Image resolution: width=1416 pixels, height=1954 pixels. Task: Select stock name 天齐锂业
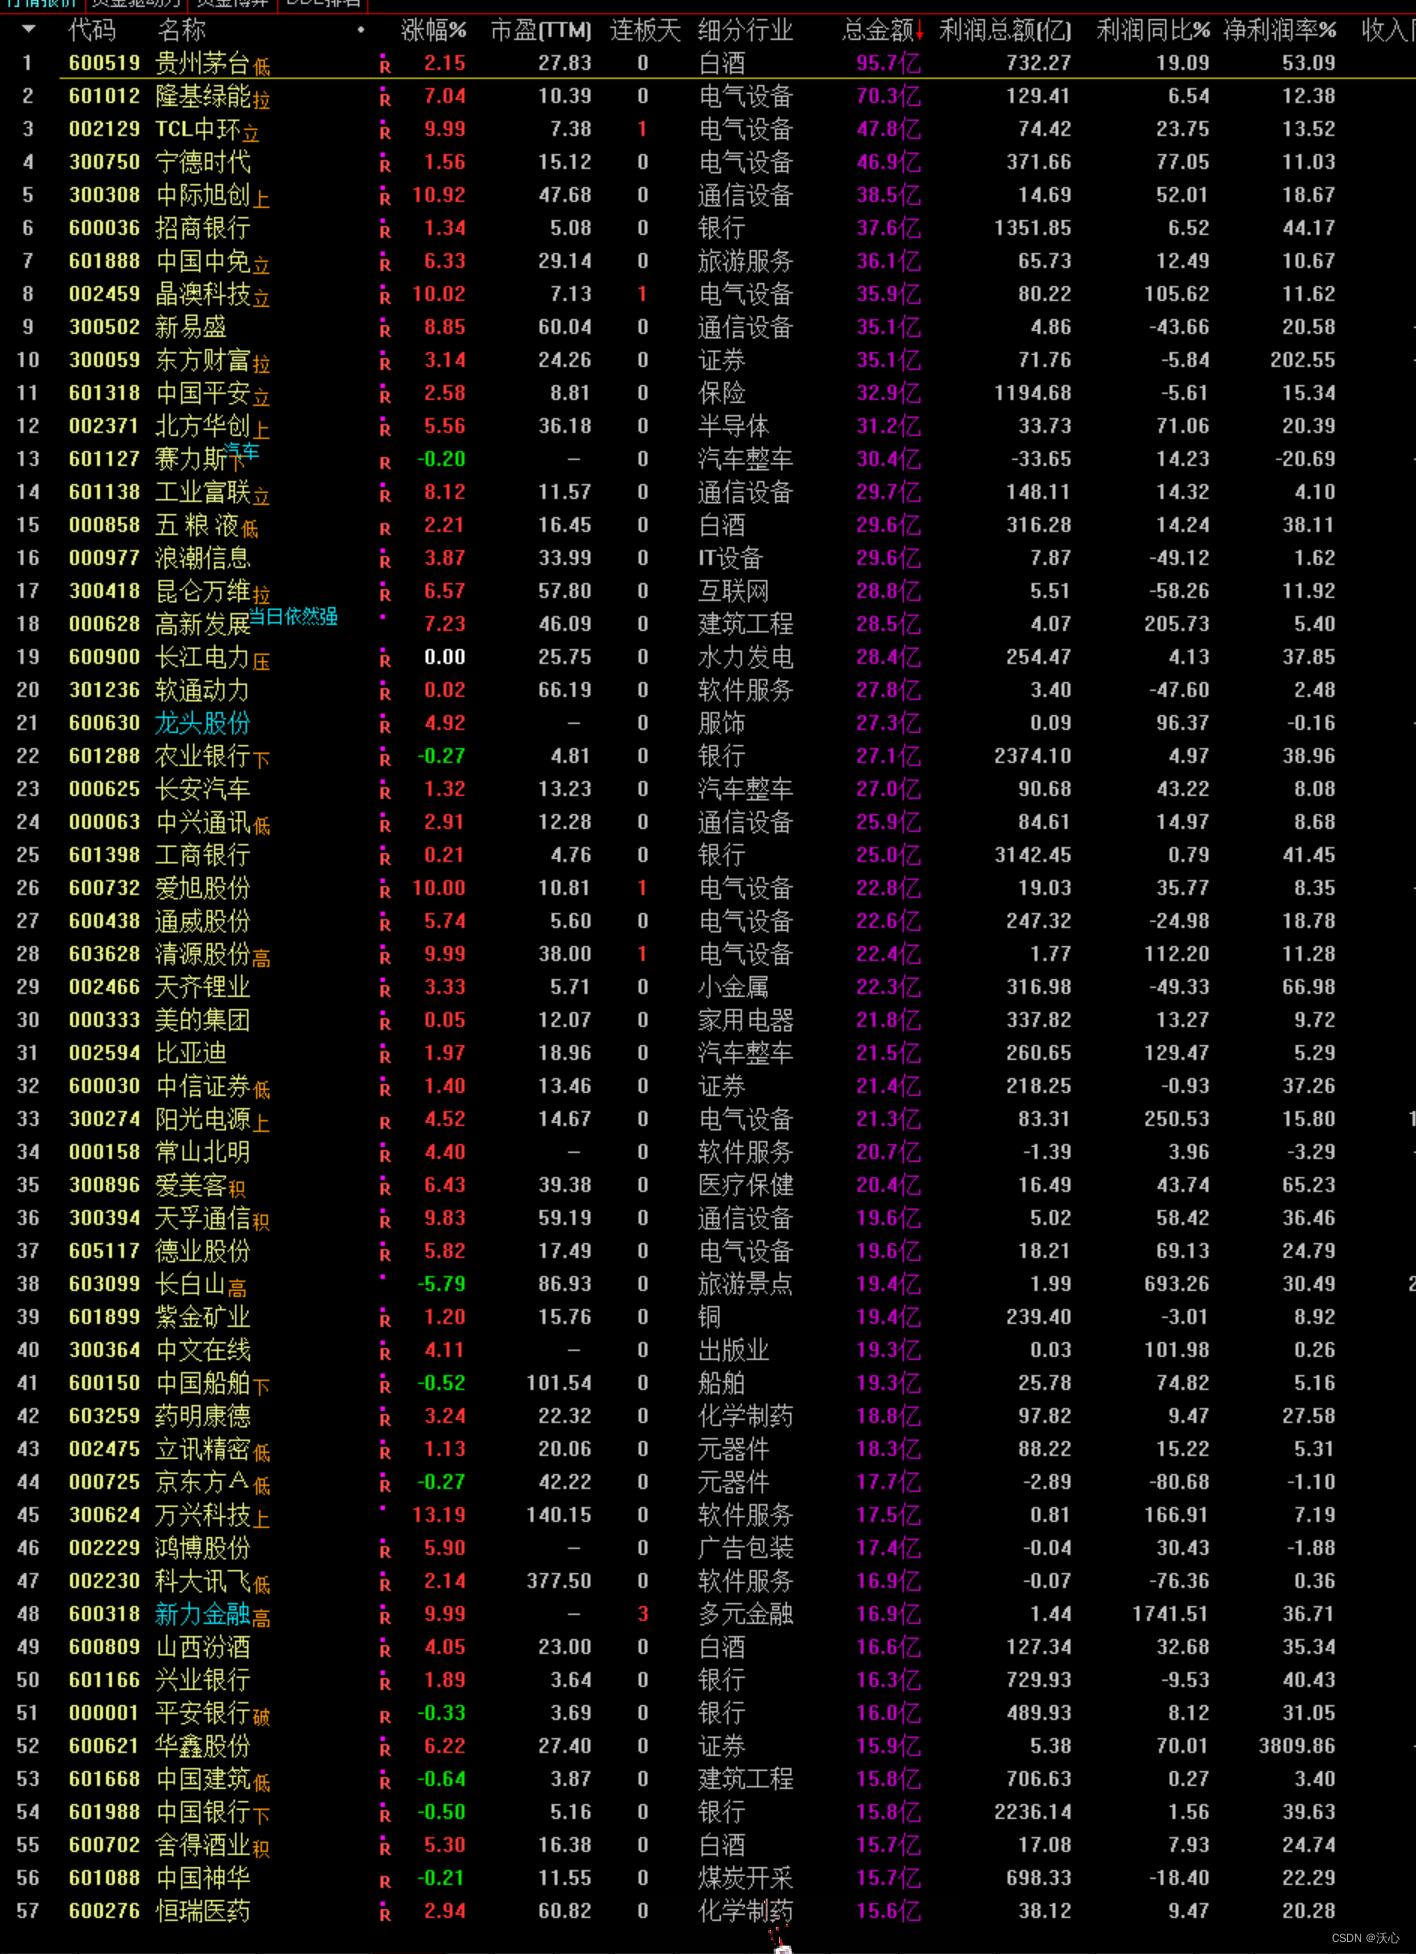click(203, 987)
